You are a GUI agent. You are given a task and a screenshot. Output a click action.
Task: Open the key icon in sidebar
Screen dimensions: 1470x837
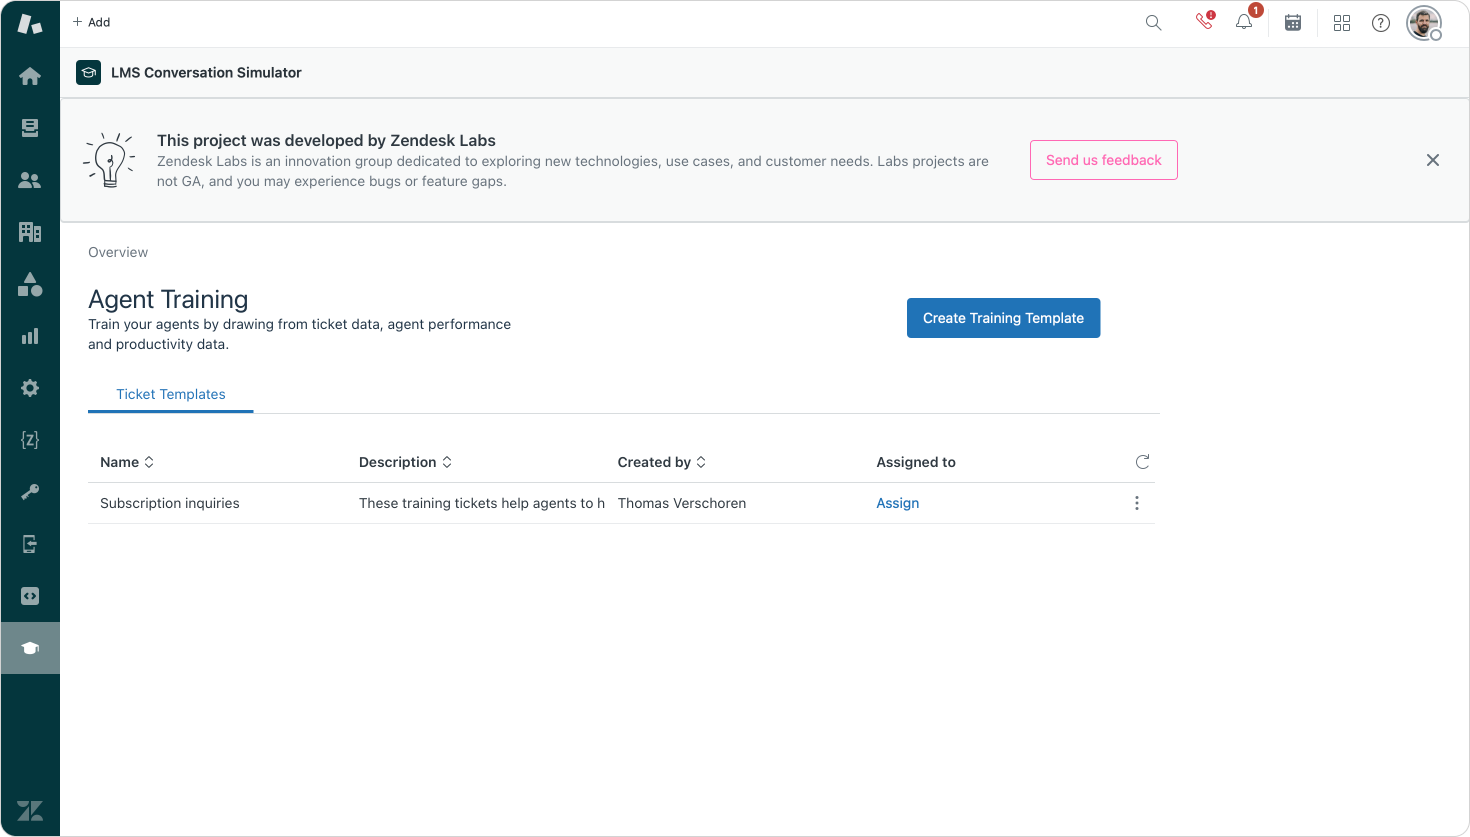pyautogui.click(x=30, y=492)
